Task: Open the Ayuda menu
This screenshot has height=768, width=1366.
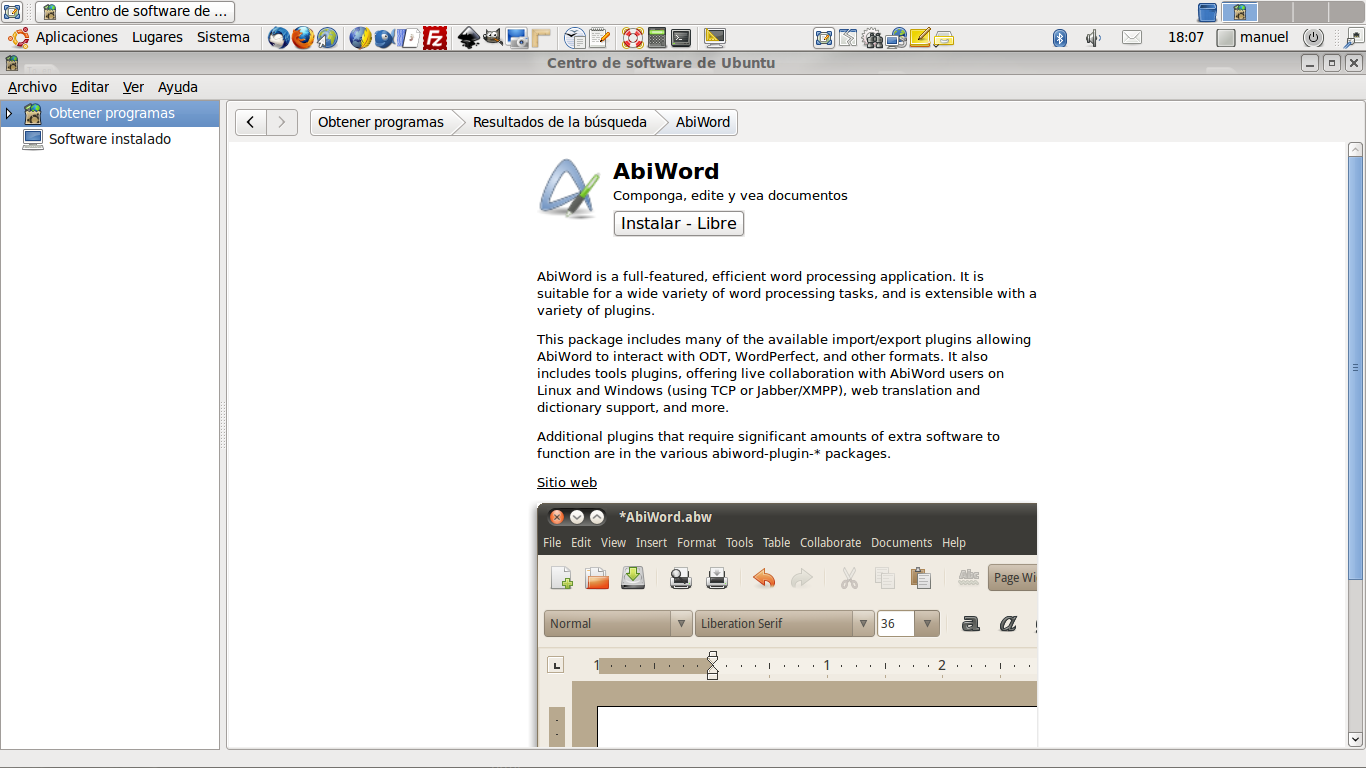Action: click(178, 87)
